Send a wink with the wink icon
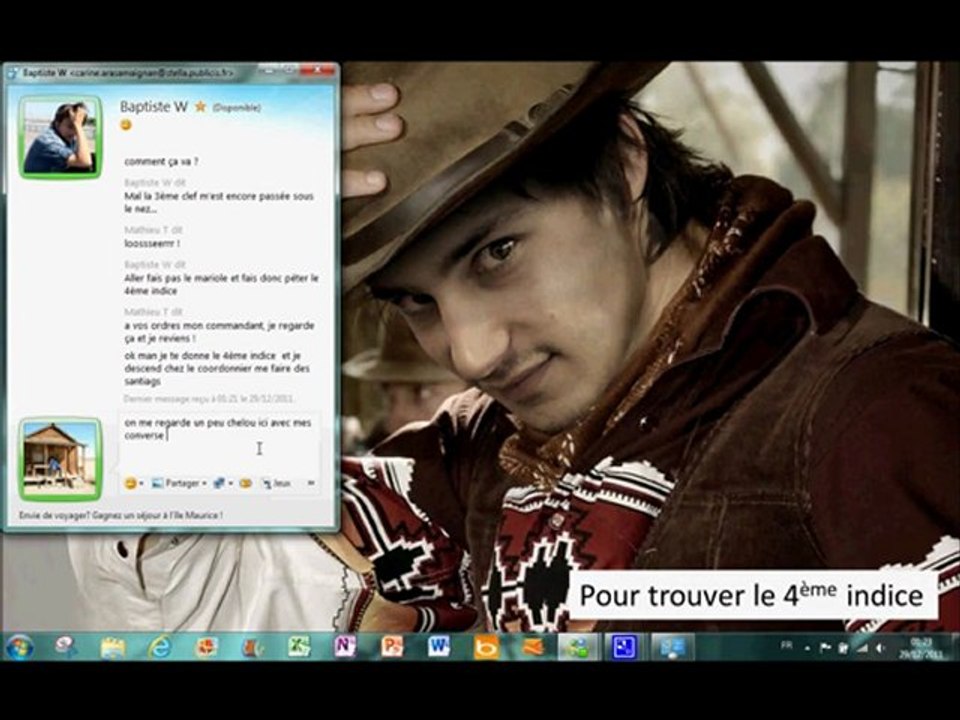 [246, 483]
